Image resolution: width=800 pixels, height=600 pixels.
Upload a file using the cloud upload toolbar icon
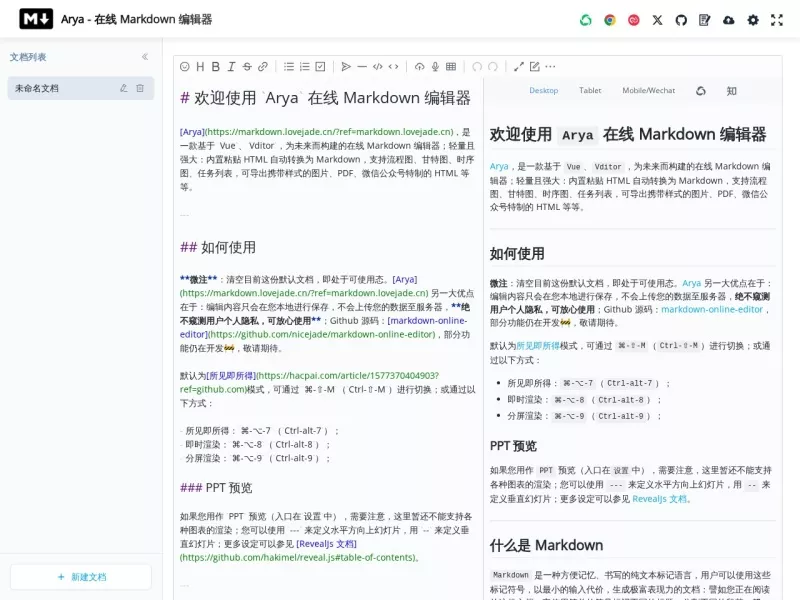click(x=419, y=67)
